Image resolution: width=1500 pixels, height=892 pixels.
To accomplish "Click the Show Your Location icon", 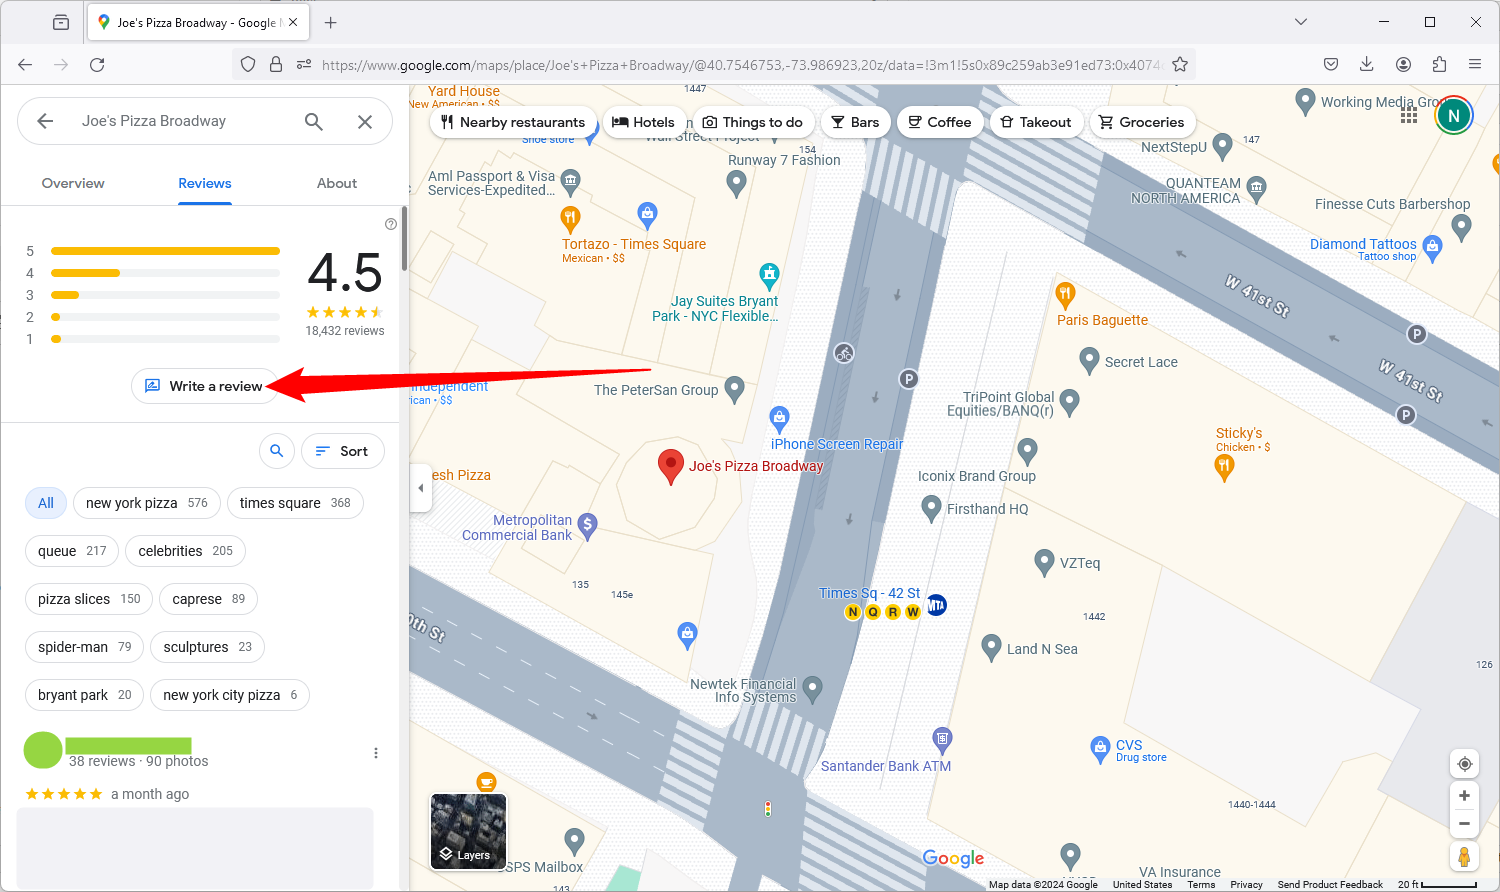I will (1464, 763).
